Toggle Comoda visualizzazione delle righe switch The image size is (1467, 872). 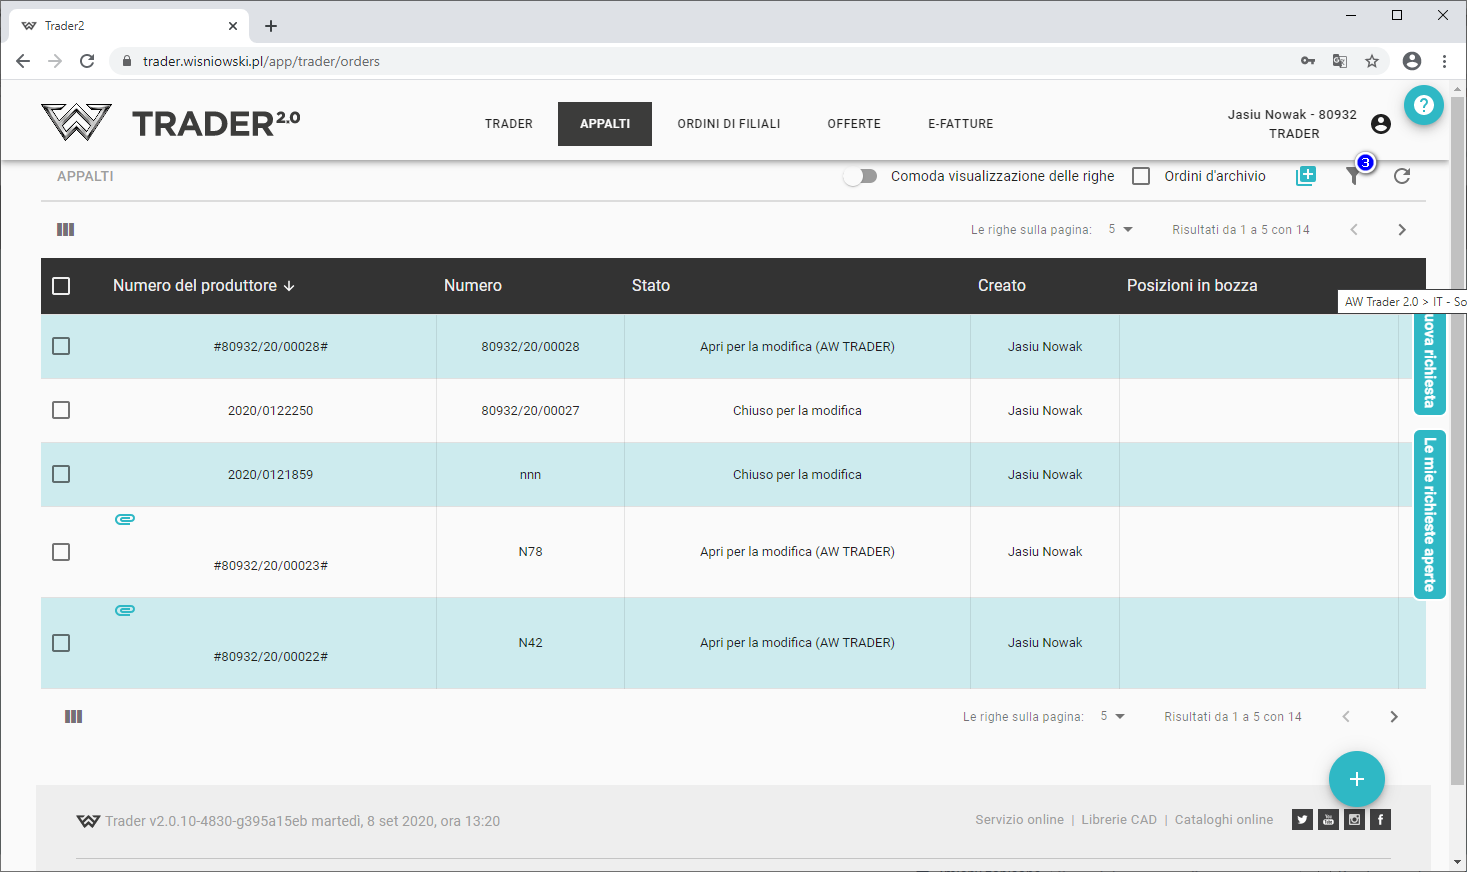(859, 176)
